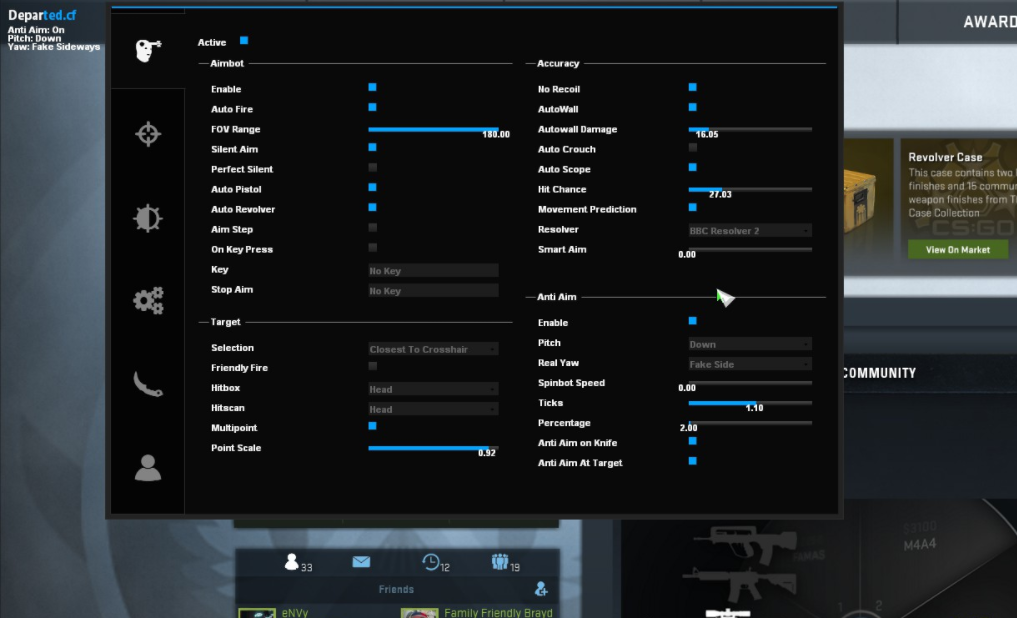Click the Stop Aim key bind field

pyautogui.click(x=433, y=291)
